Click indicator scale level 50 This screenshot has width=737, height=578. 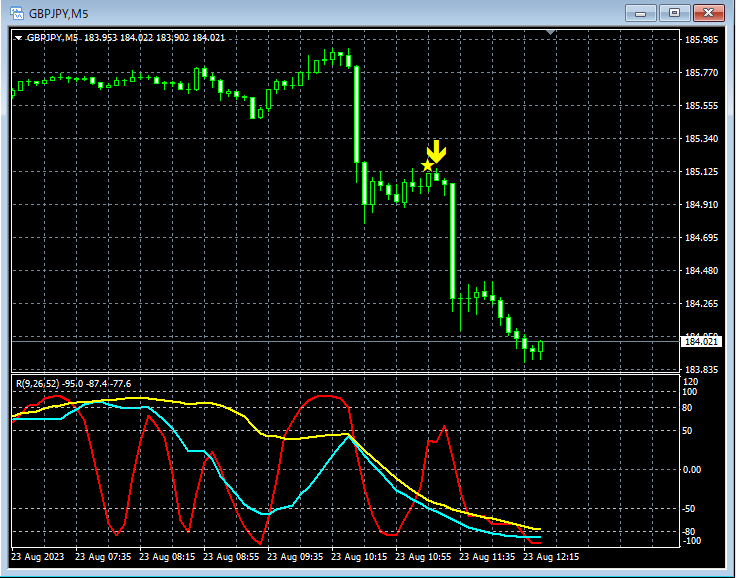point(687,431)
